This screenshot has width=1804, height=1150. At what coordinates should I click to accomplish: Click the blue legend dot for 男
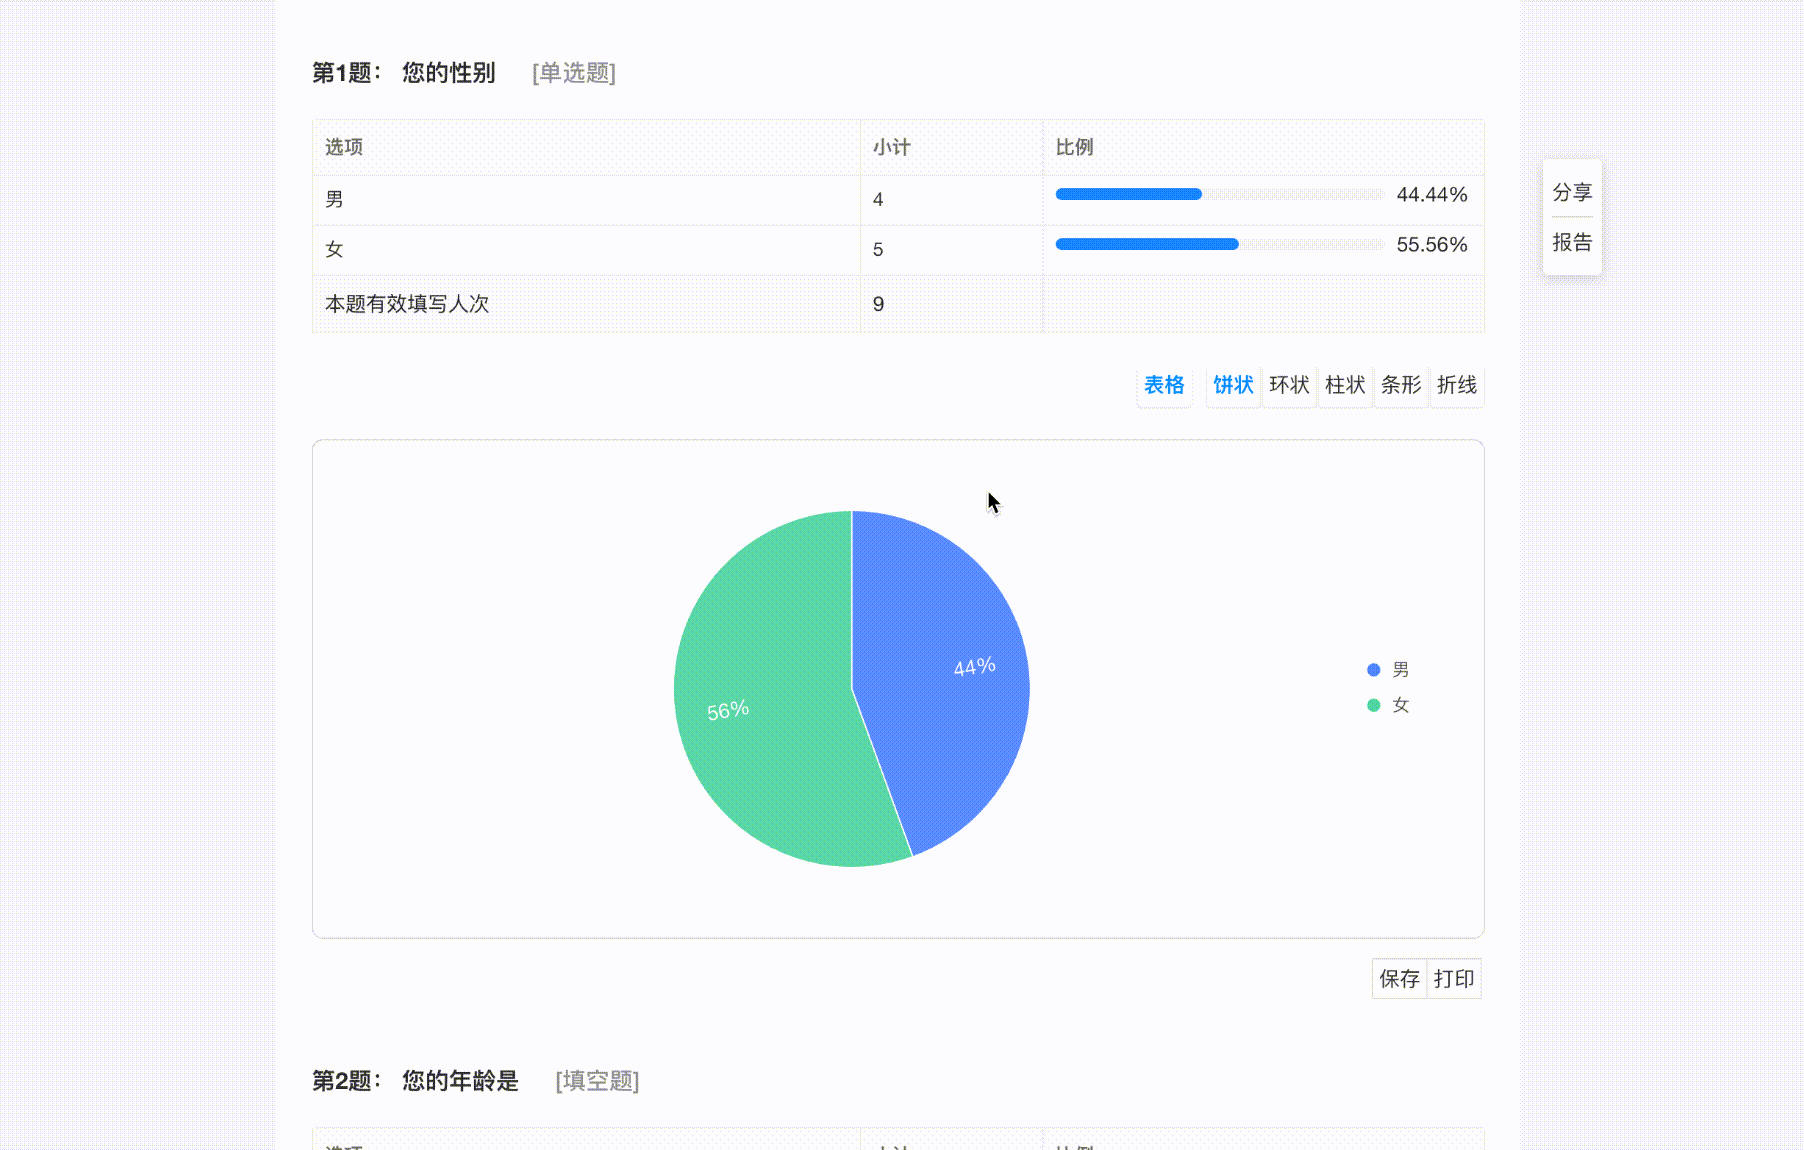(x=1372, y=669)
